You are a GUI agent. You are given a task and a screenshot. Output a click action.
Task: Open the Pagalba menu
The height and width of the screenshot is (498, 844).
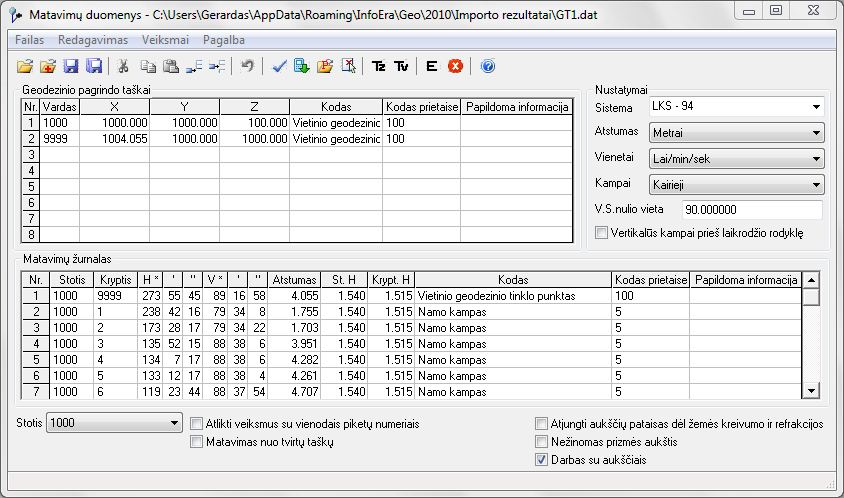click(x=224, y=40)
